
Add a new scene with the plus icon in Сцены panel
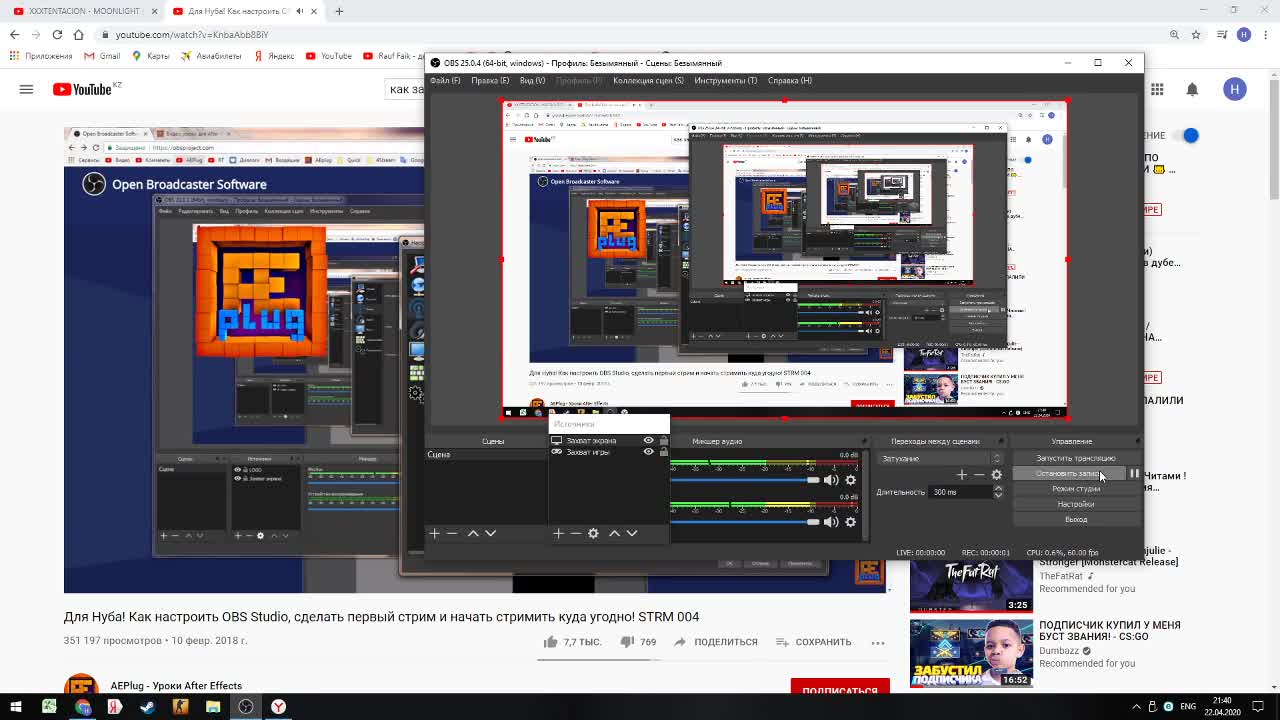(434, 533)
